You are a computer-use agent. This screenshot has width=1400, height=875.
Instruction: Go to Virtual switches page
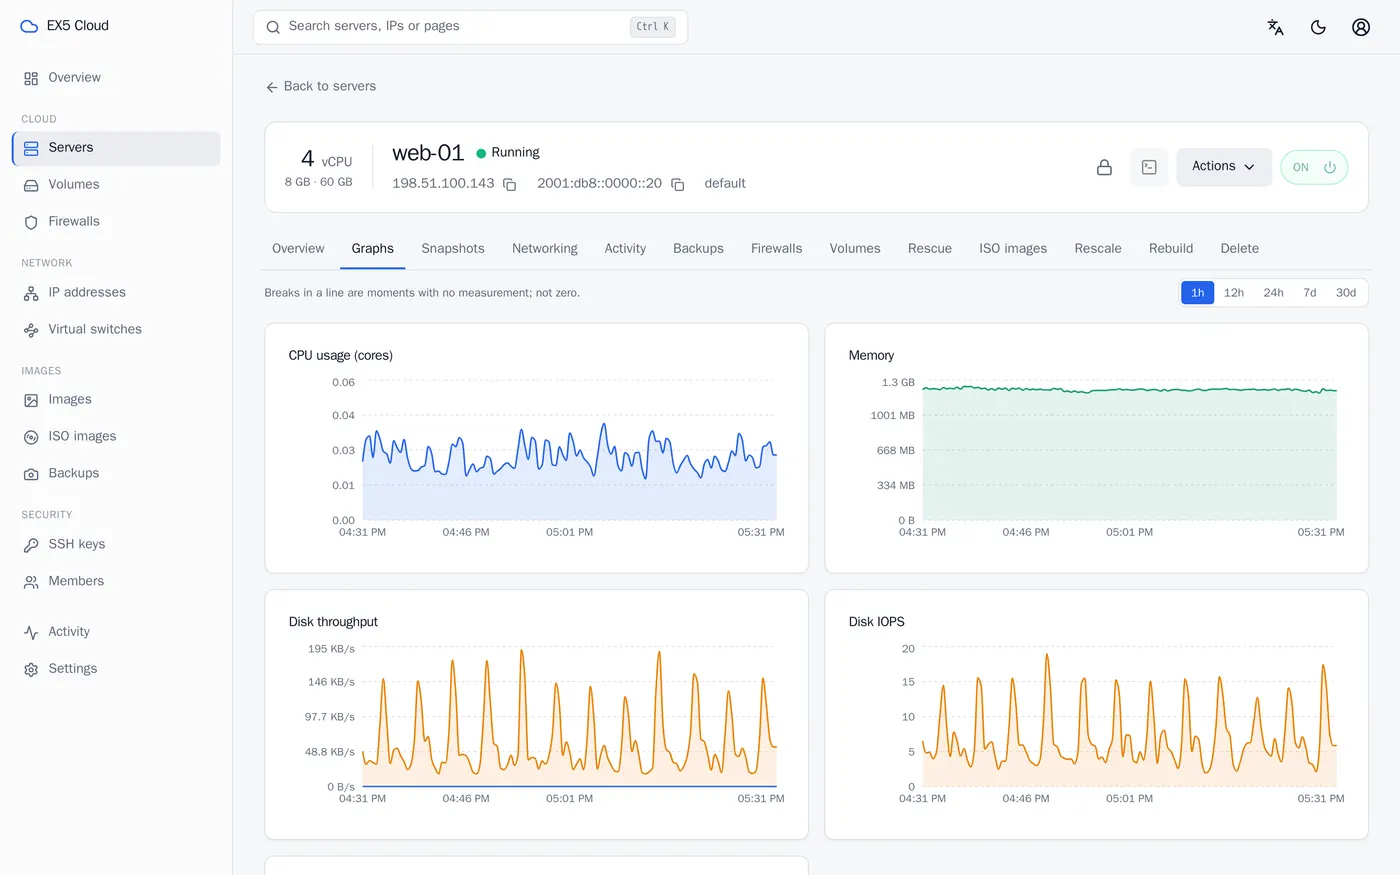point(116,330)
